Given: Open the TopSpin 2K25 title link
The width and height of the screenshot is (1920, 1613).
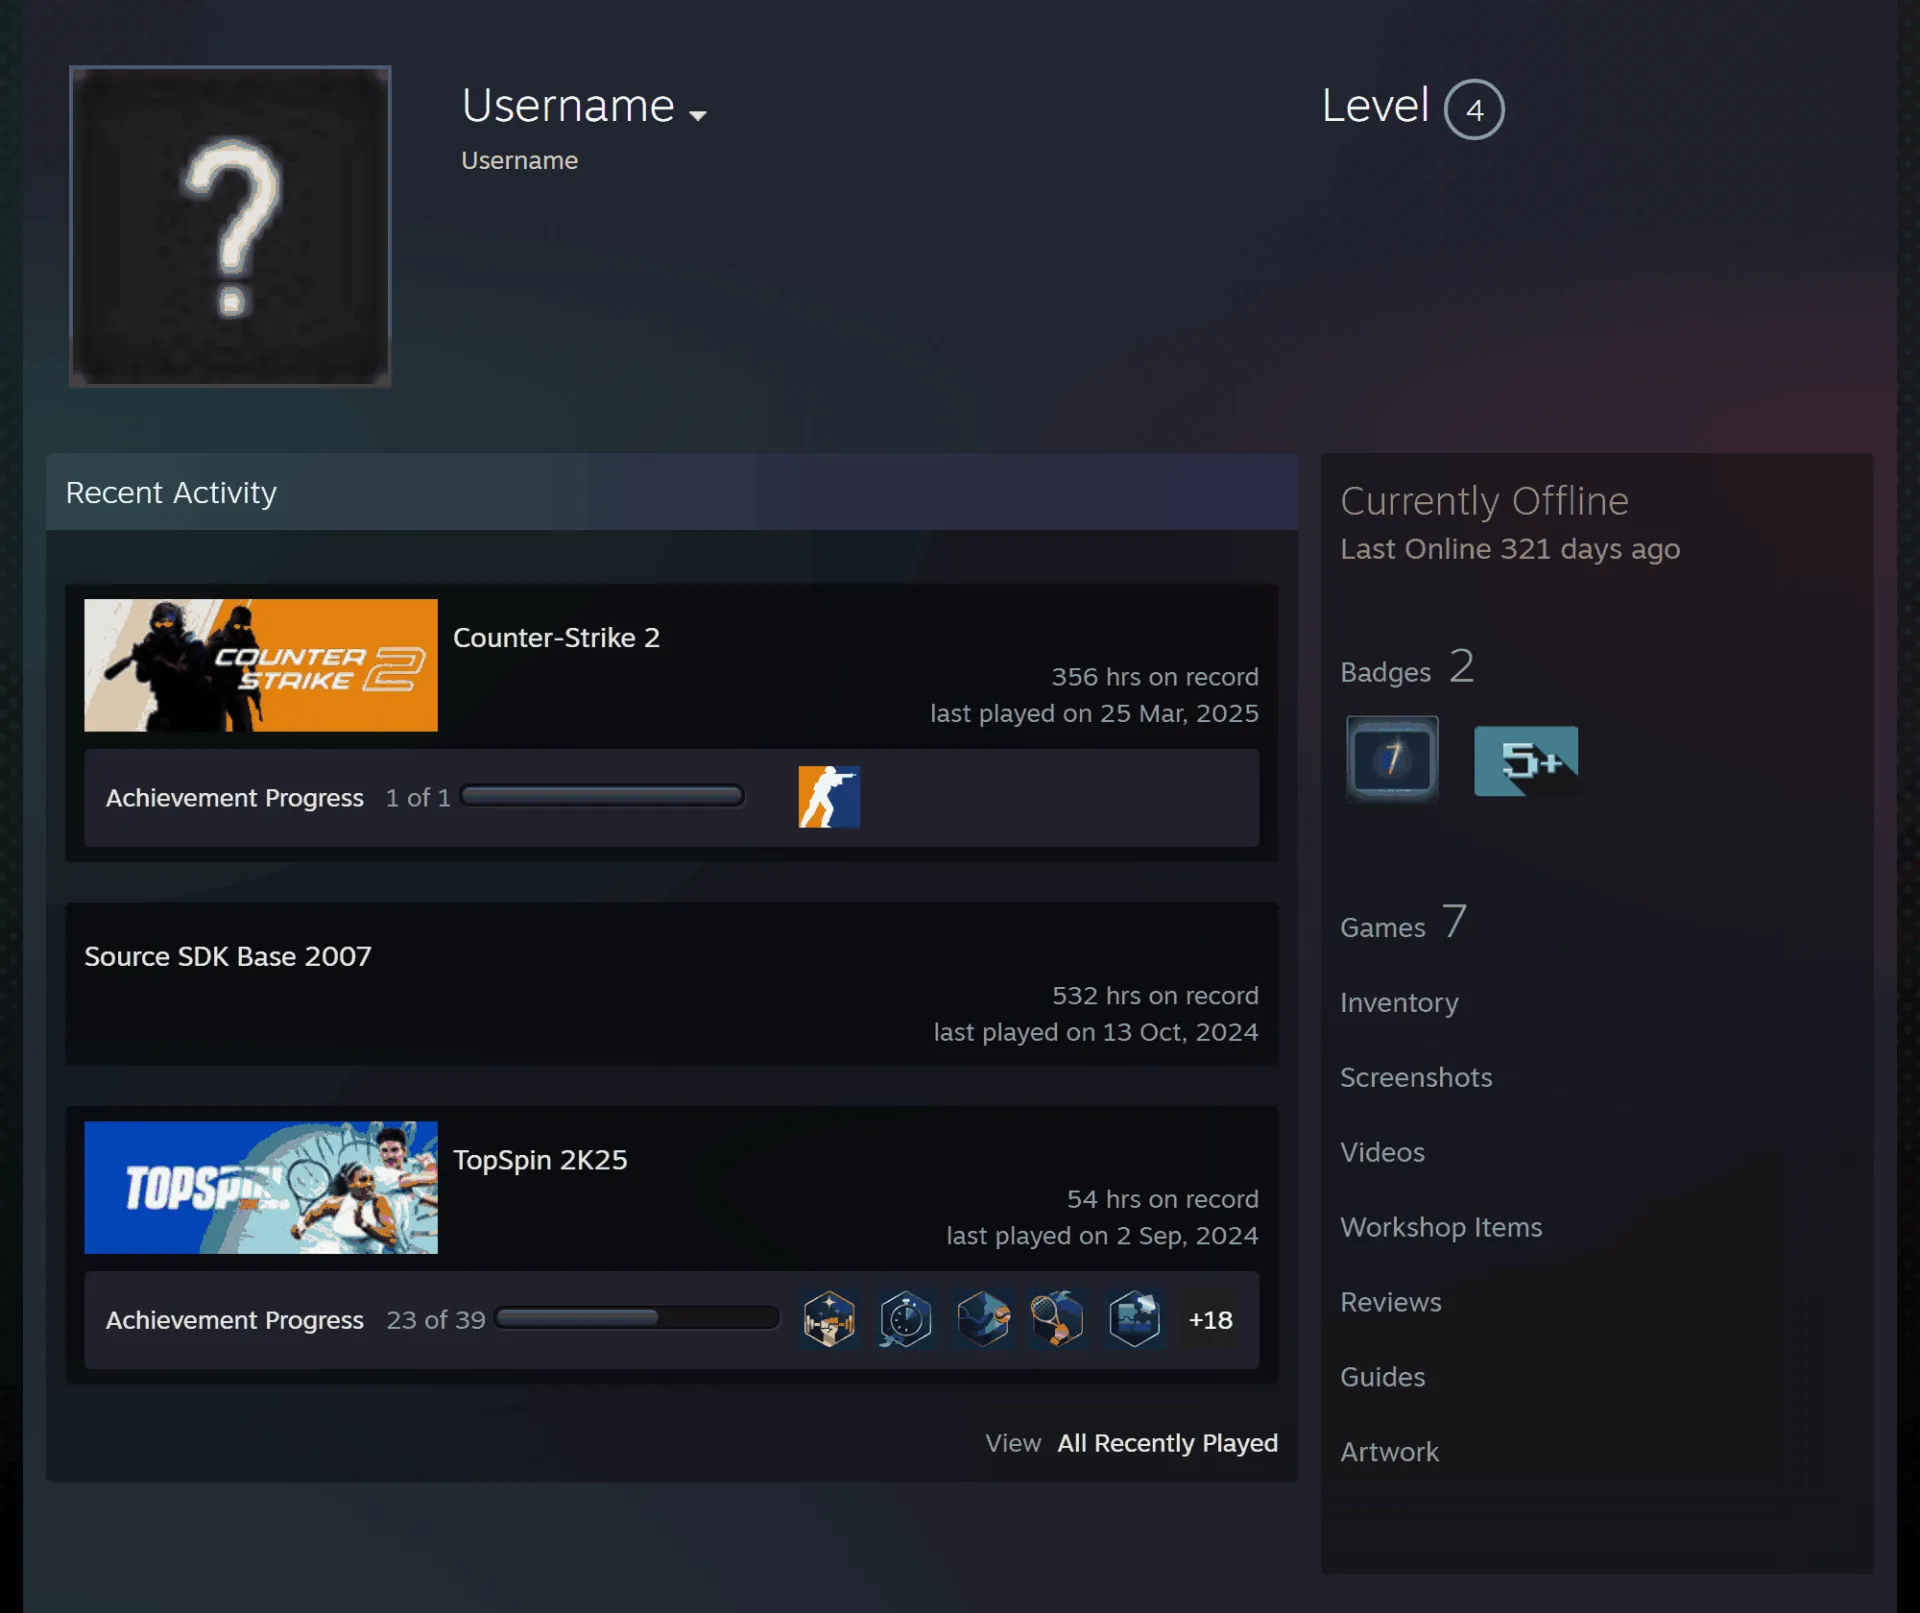Looking at the screenshot, I should pyautogui.click(x=540, y=1160).
